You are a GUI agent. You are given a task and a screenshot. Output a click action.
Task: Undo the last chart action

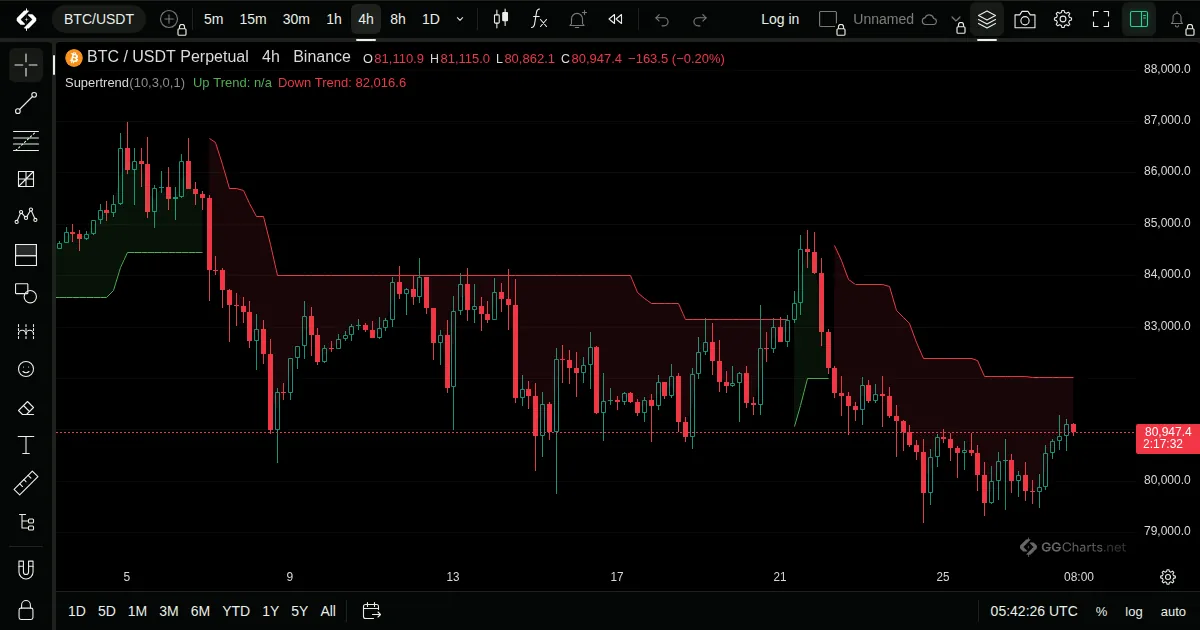tap(662, 19)
